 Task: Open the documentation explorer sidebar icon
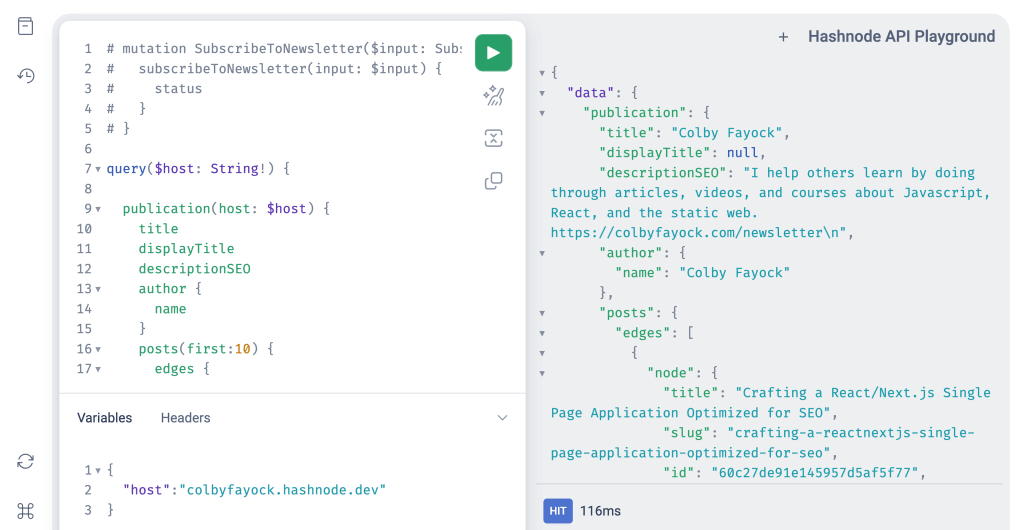(x=25, y=26)
